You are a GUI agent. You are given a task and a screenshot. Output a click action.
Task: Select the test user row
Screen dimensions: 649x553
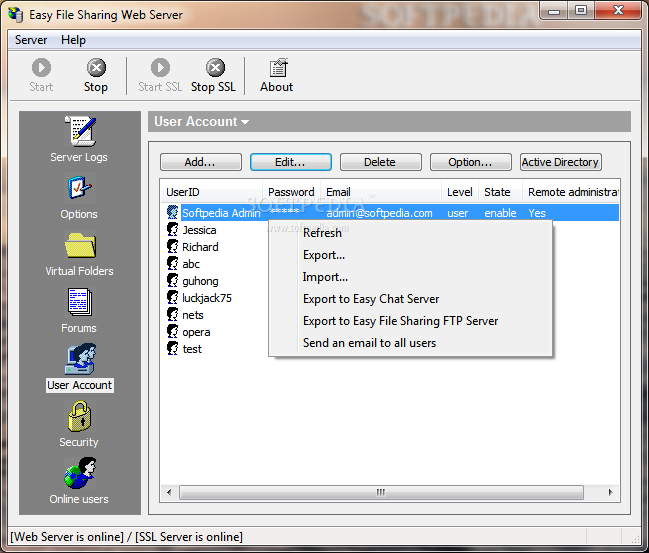coord(192,349)
